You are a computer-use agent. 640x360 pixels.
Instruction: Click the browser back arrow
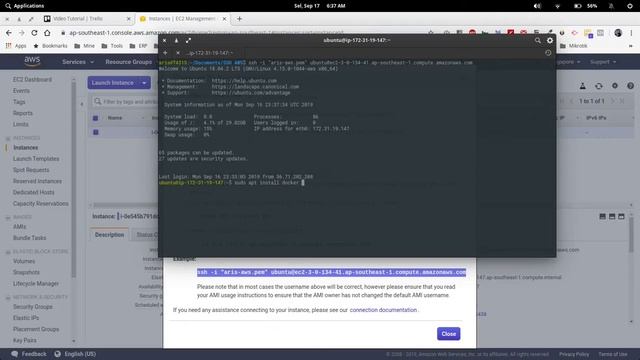(x=9, y=33)
